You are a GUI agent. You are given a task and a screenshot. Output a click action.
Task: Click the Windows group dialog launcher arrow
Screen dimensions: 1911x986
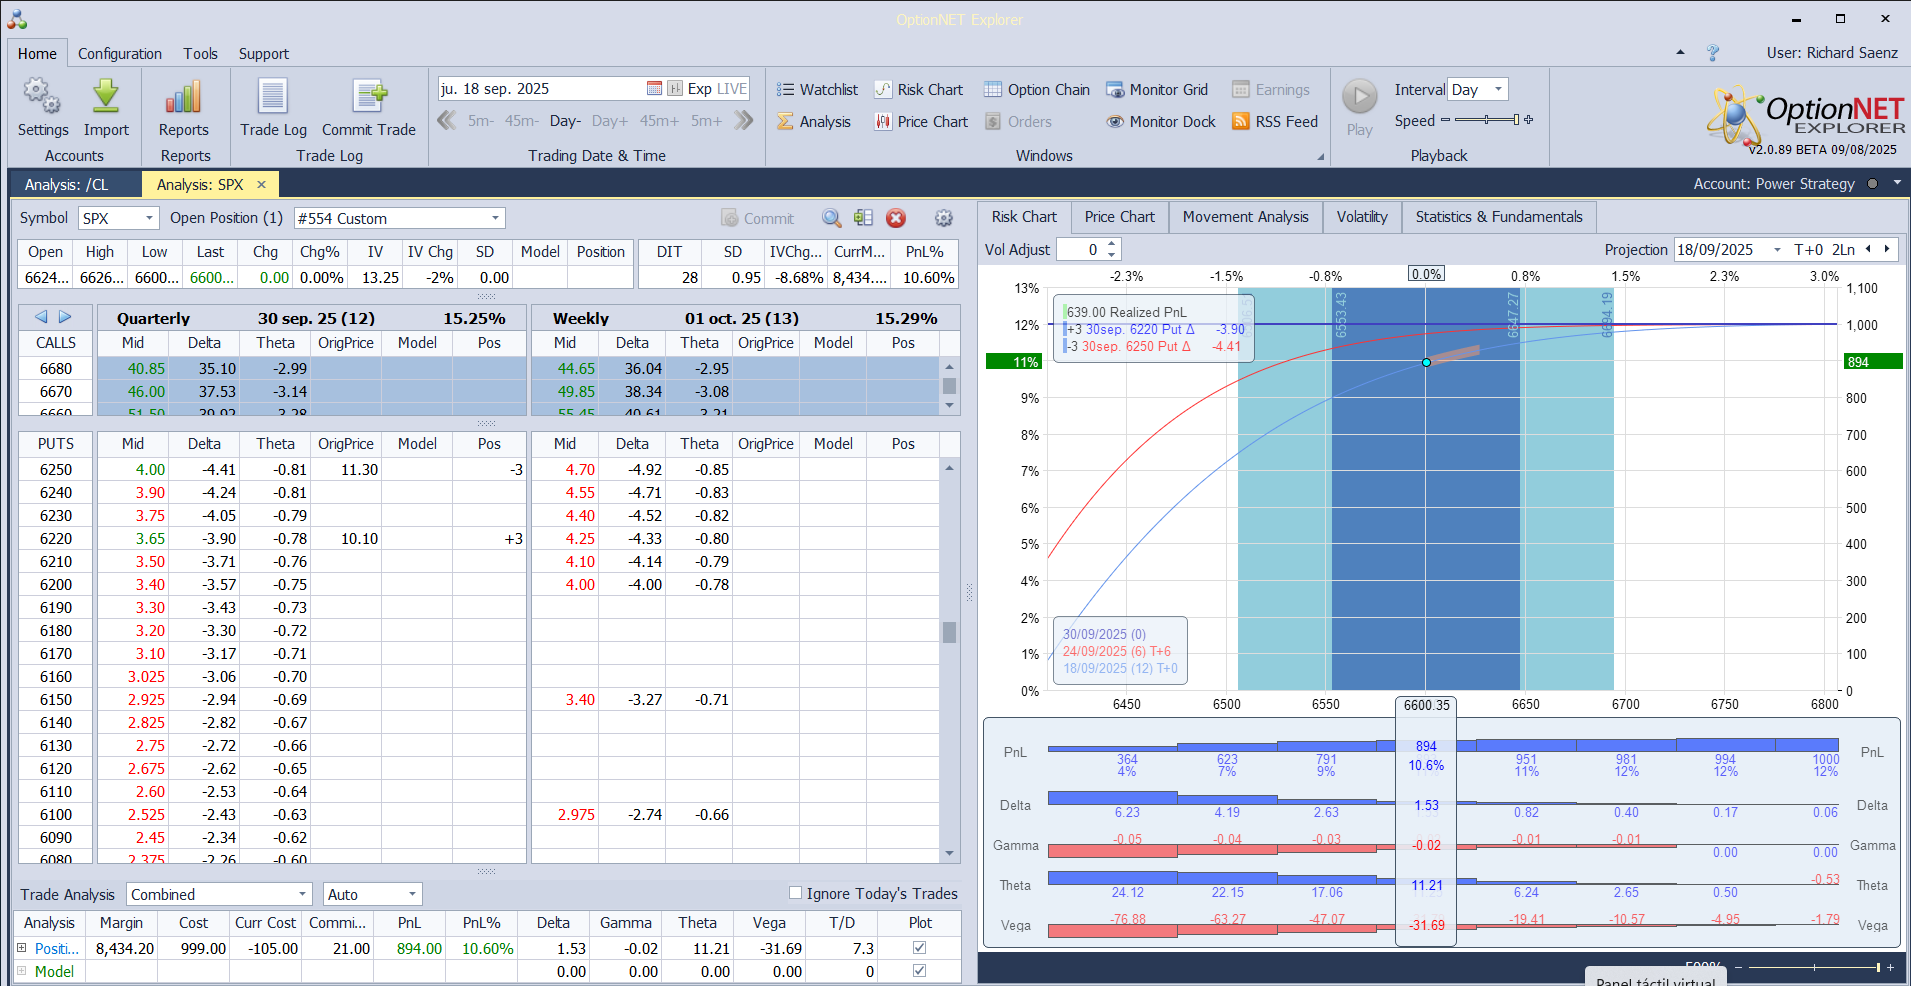1320,156
